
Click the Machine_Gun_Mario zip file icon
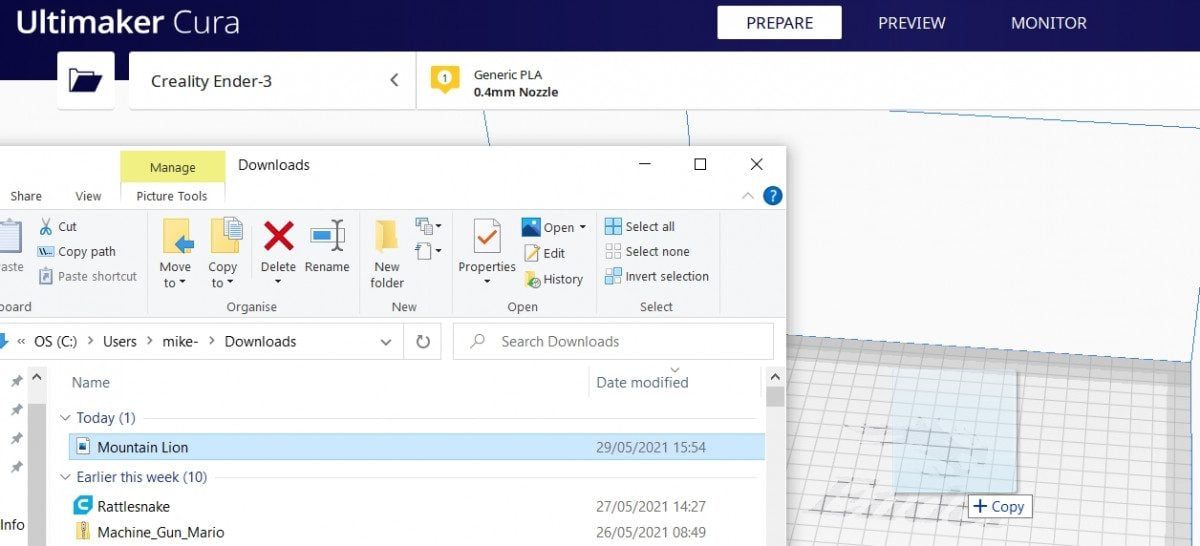[83, 532]
